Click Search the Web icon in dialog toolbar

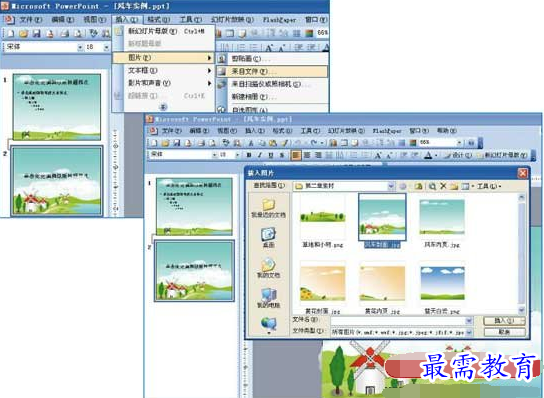[432, 186]
